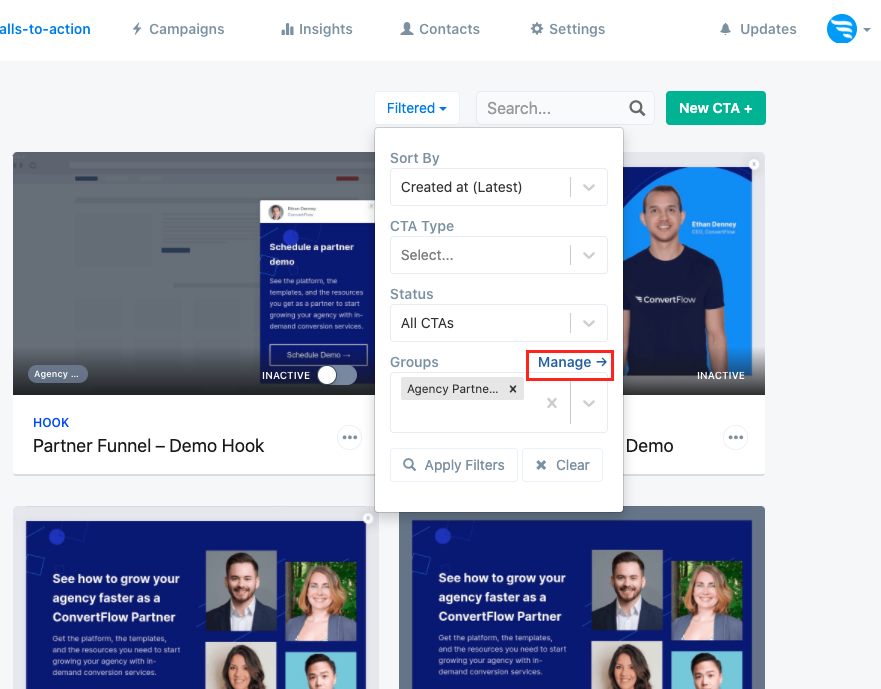Click the Insights bar chart icon
This screenshot has width=881, height=689.
tap(287, 29)
